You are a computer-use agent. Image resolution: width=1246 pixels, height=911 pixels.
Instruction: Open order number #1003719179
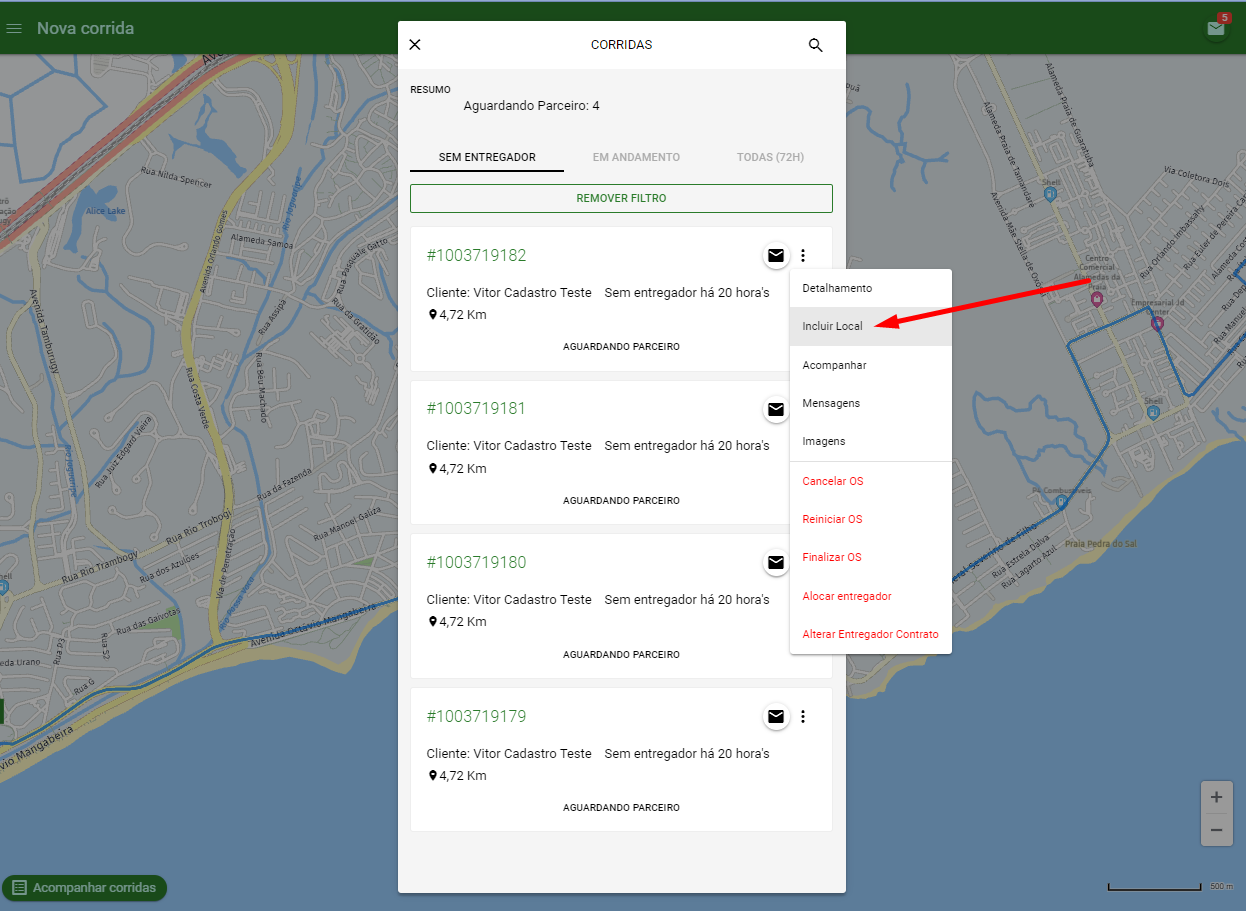[x=476, y=717]
